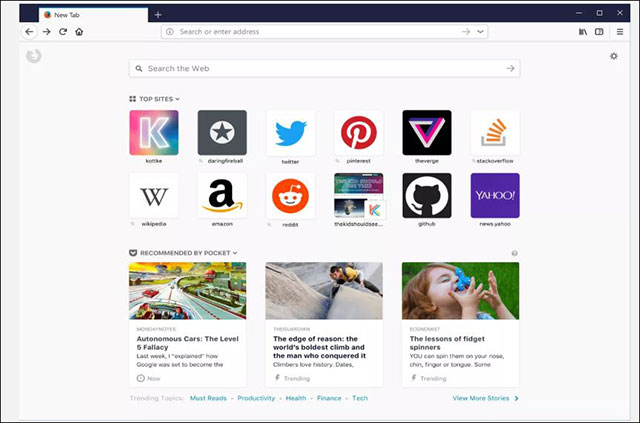Click the Productivity trending topic
This screenshot has width=640, height=423.
point(256,398)
